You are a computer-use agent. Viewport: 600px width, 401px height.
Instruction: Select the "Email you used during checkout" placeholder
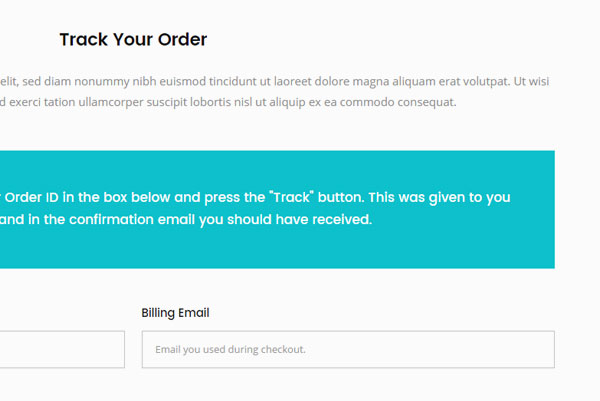click(x=229, y=350)
